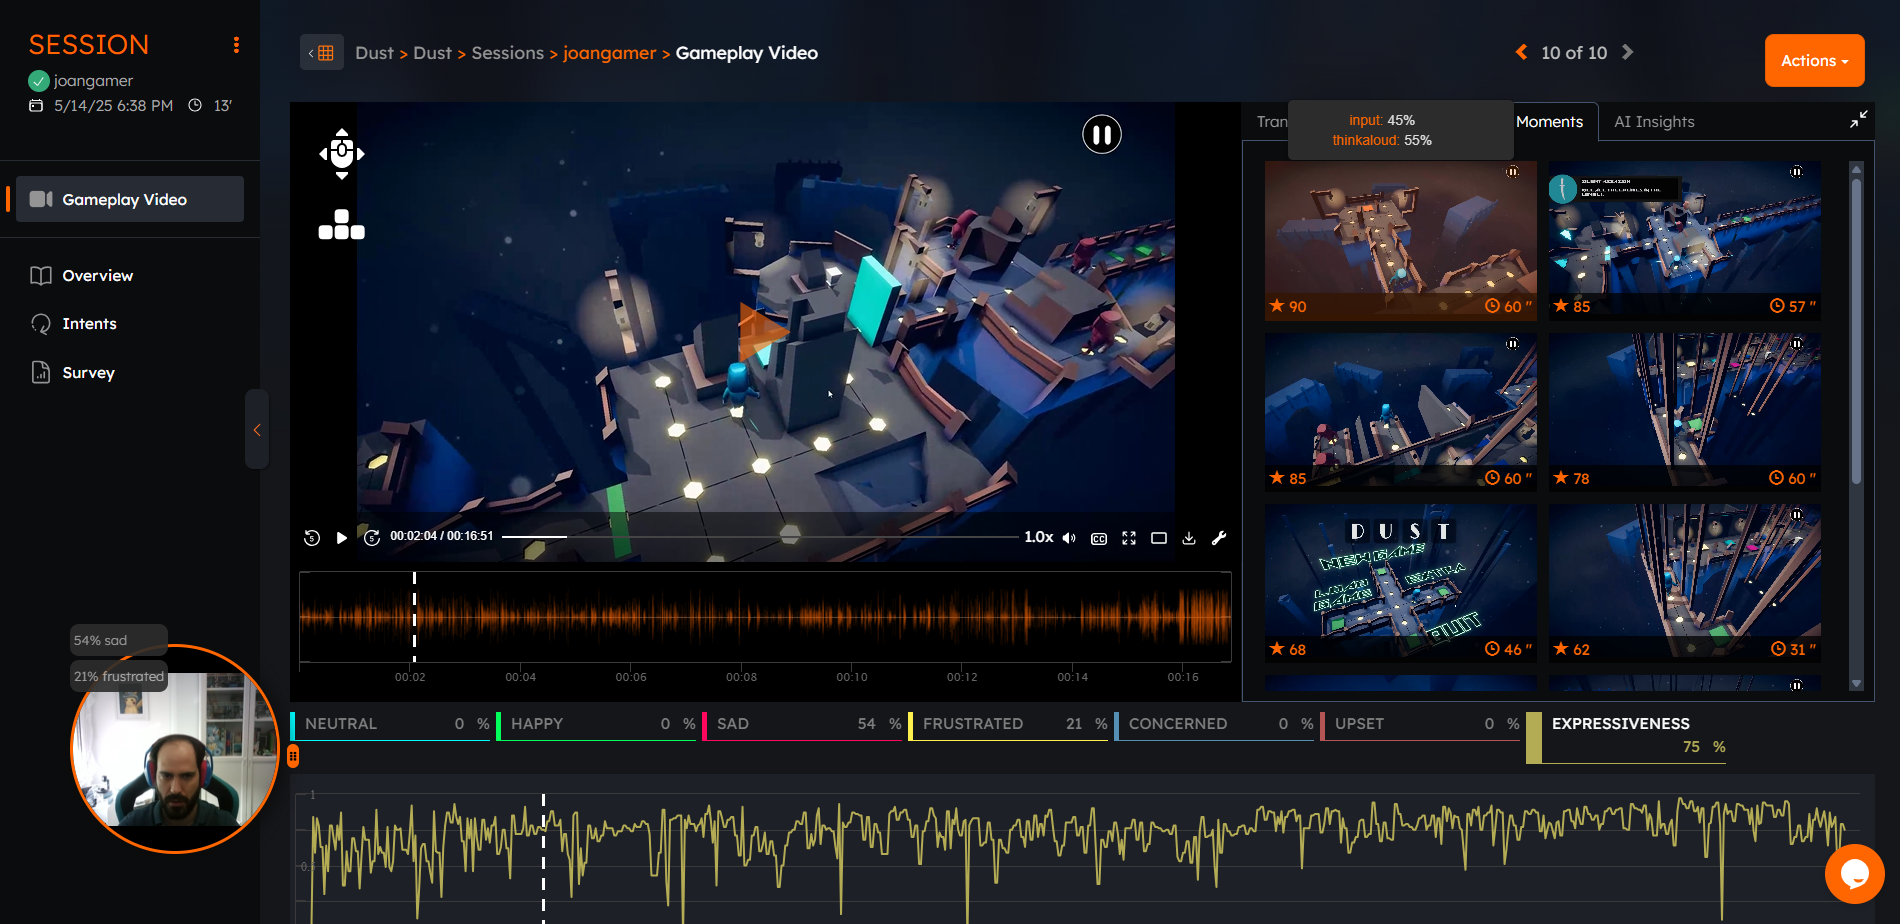The width and height of the screenshot is (1900, 924).
Task: Click the Sessions breadcrumb link
Action: [508, 53]
